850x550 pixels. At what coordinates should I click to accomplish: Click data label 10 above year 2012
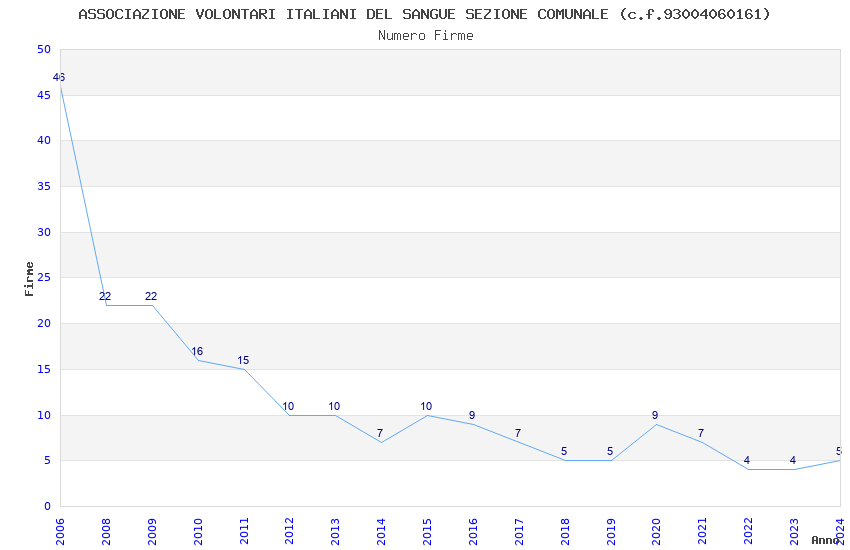288,406
